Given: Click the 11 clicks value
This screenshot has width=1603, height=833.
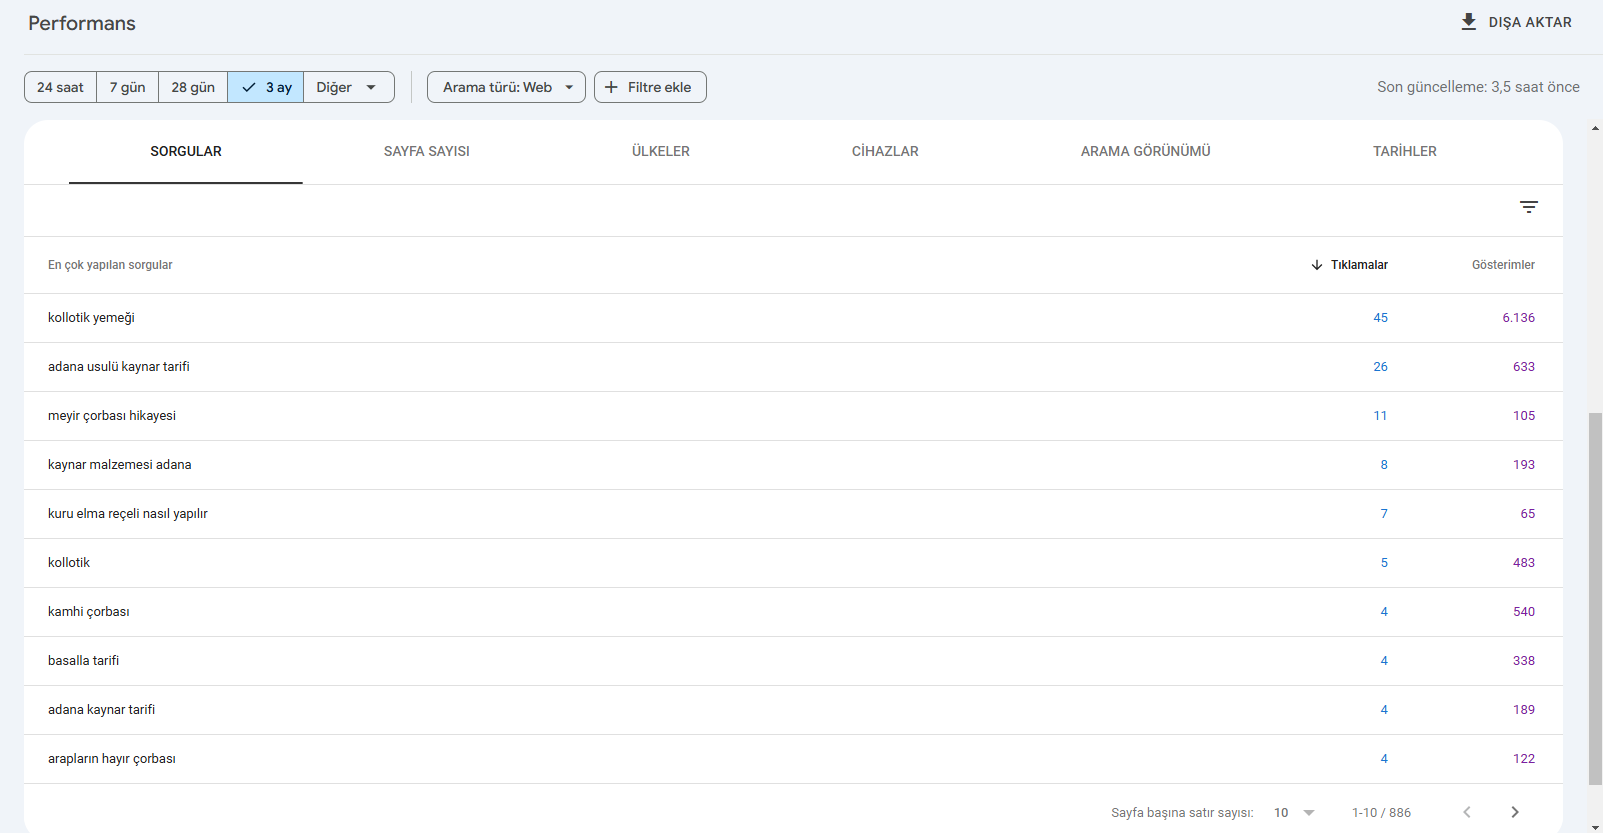Looking at the screenshot, I should 1380,416.
